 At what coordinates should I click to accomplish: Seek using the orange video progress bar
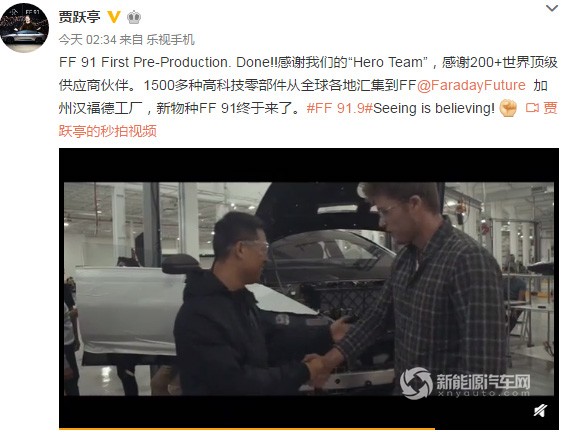247,429
